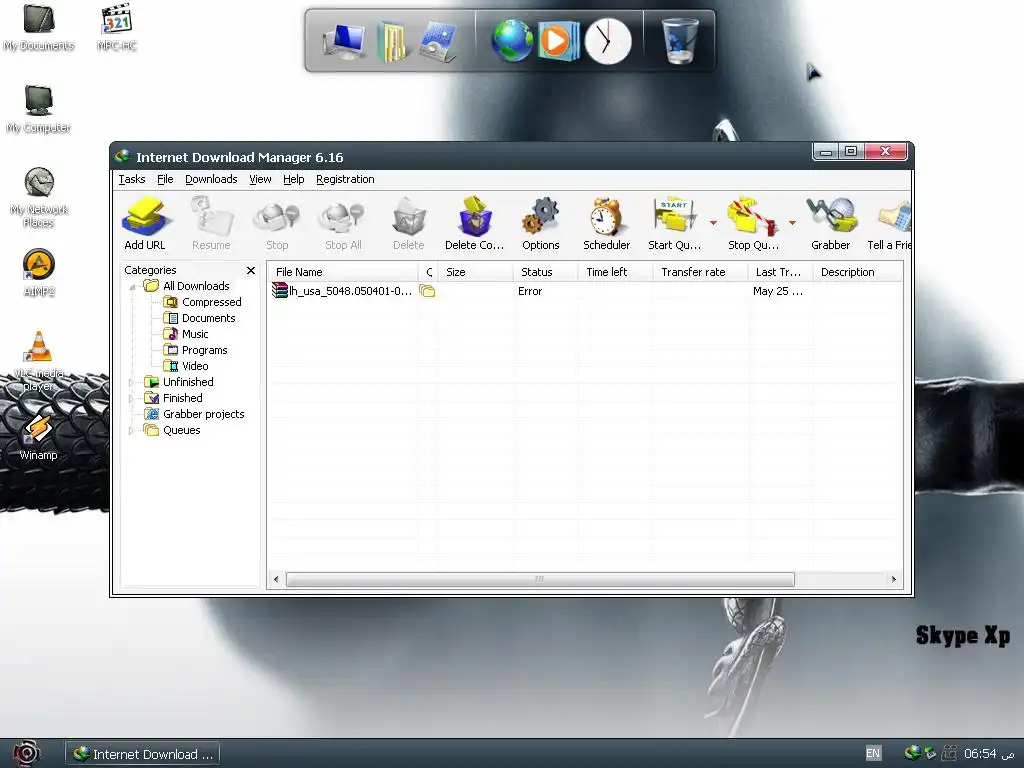
Task: Click the Stop All toolbar icon
Action: (343, 224)
